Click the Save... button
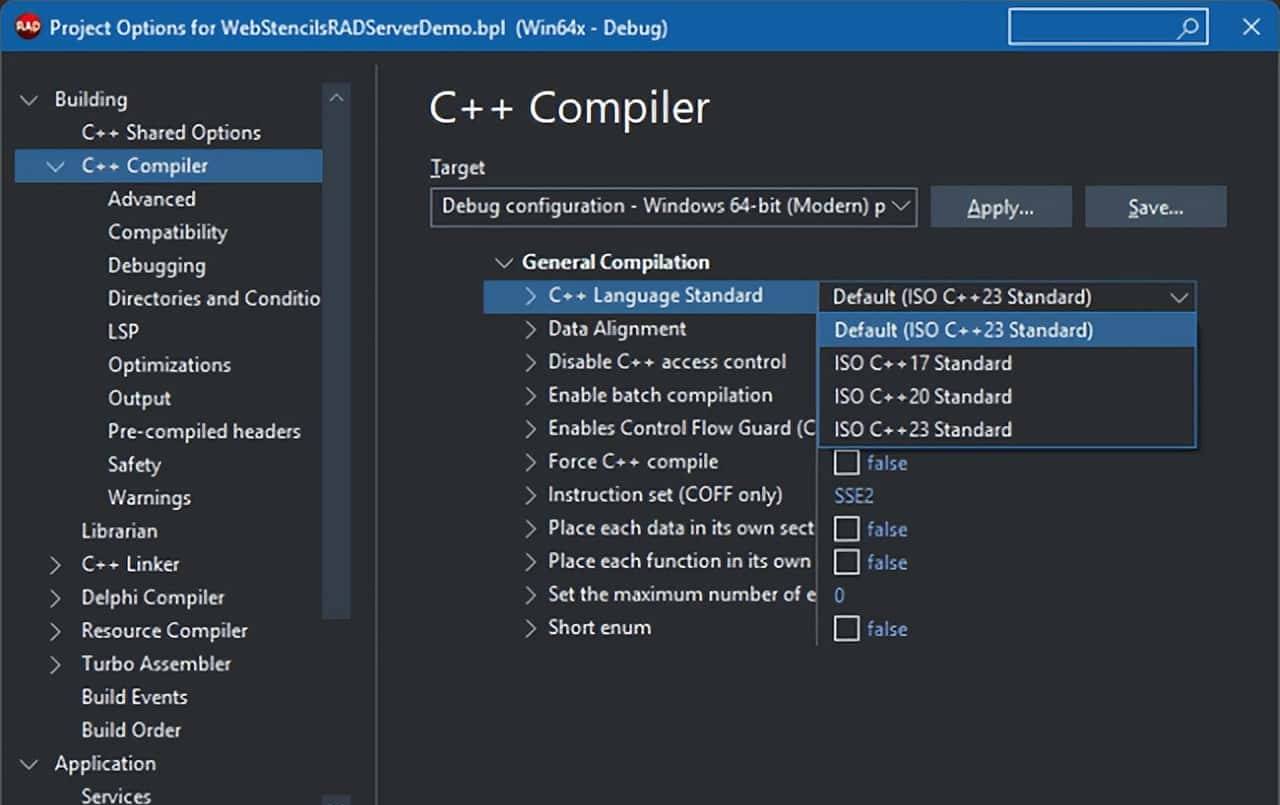 [1155, 207]
